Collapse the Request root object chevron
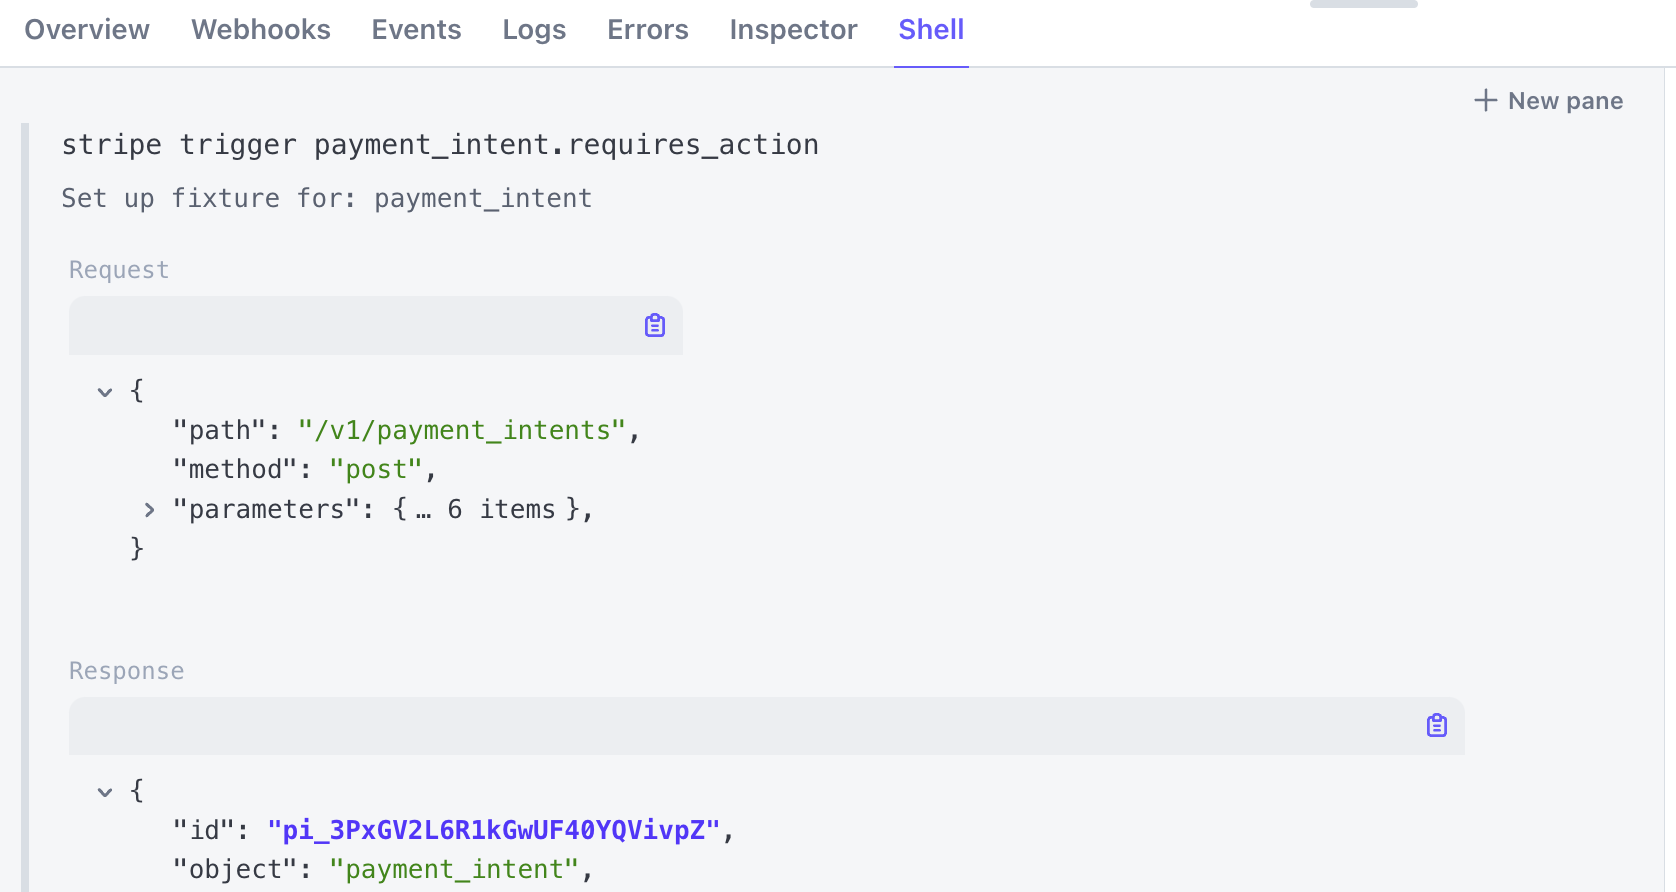Image resolution: width=1676 pixels, height=892 pixels. click(x=105, y=392)
